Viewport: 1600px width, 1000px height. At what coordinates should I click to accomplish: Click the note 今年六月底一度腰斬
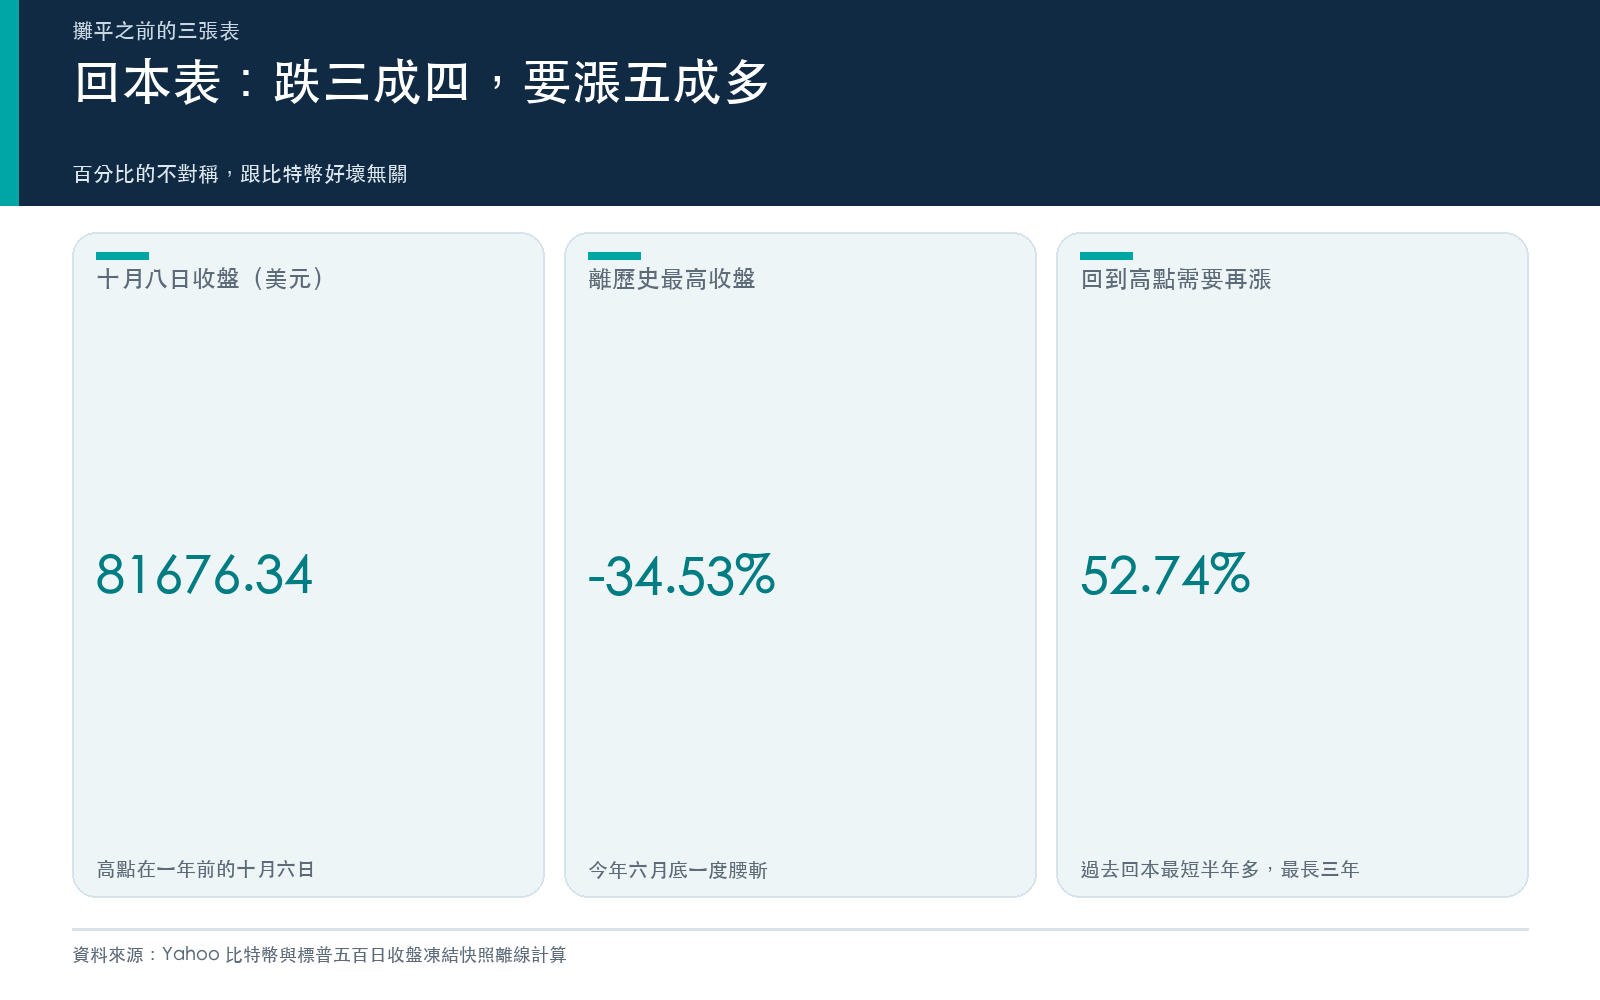click(x=678, y=870)
